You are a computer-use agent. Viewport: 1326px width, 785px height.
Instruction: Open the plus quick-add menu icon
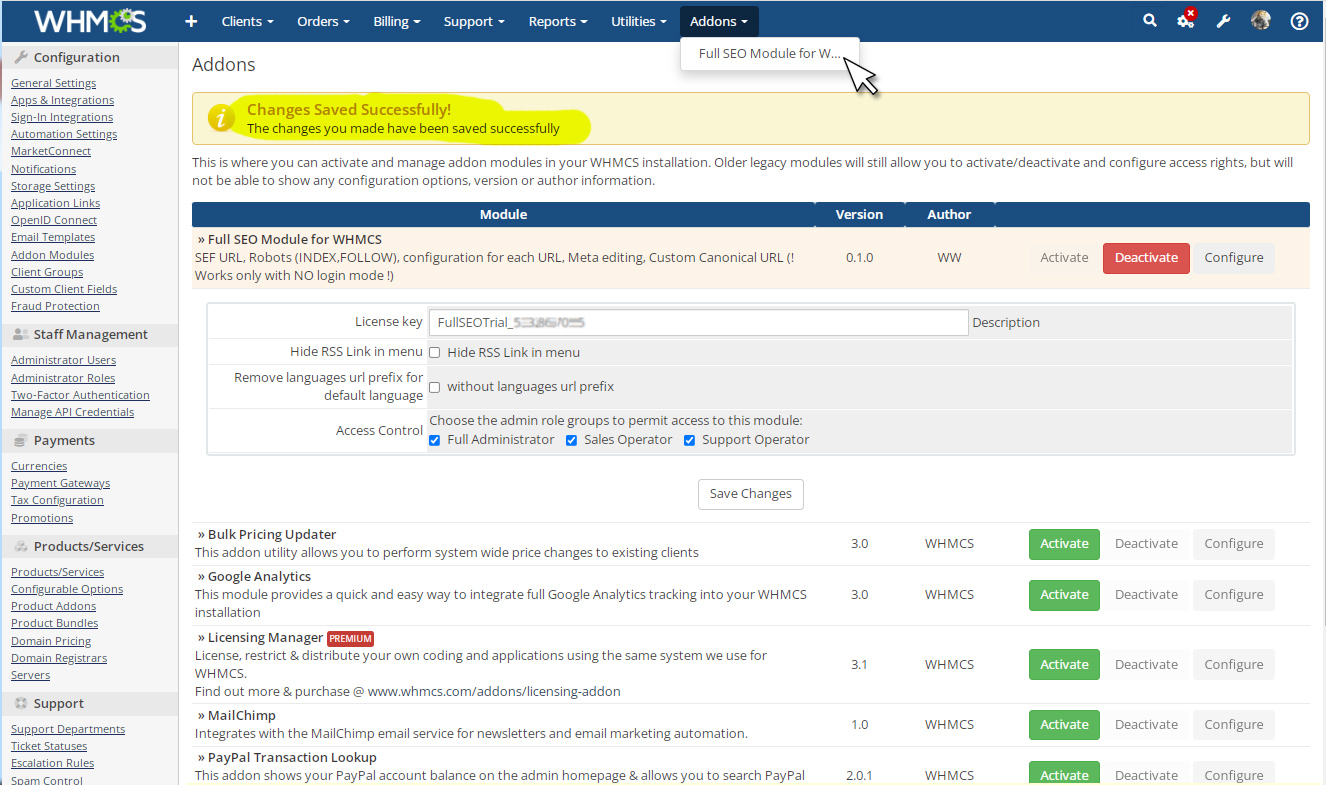coord(192,21)
